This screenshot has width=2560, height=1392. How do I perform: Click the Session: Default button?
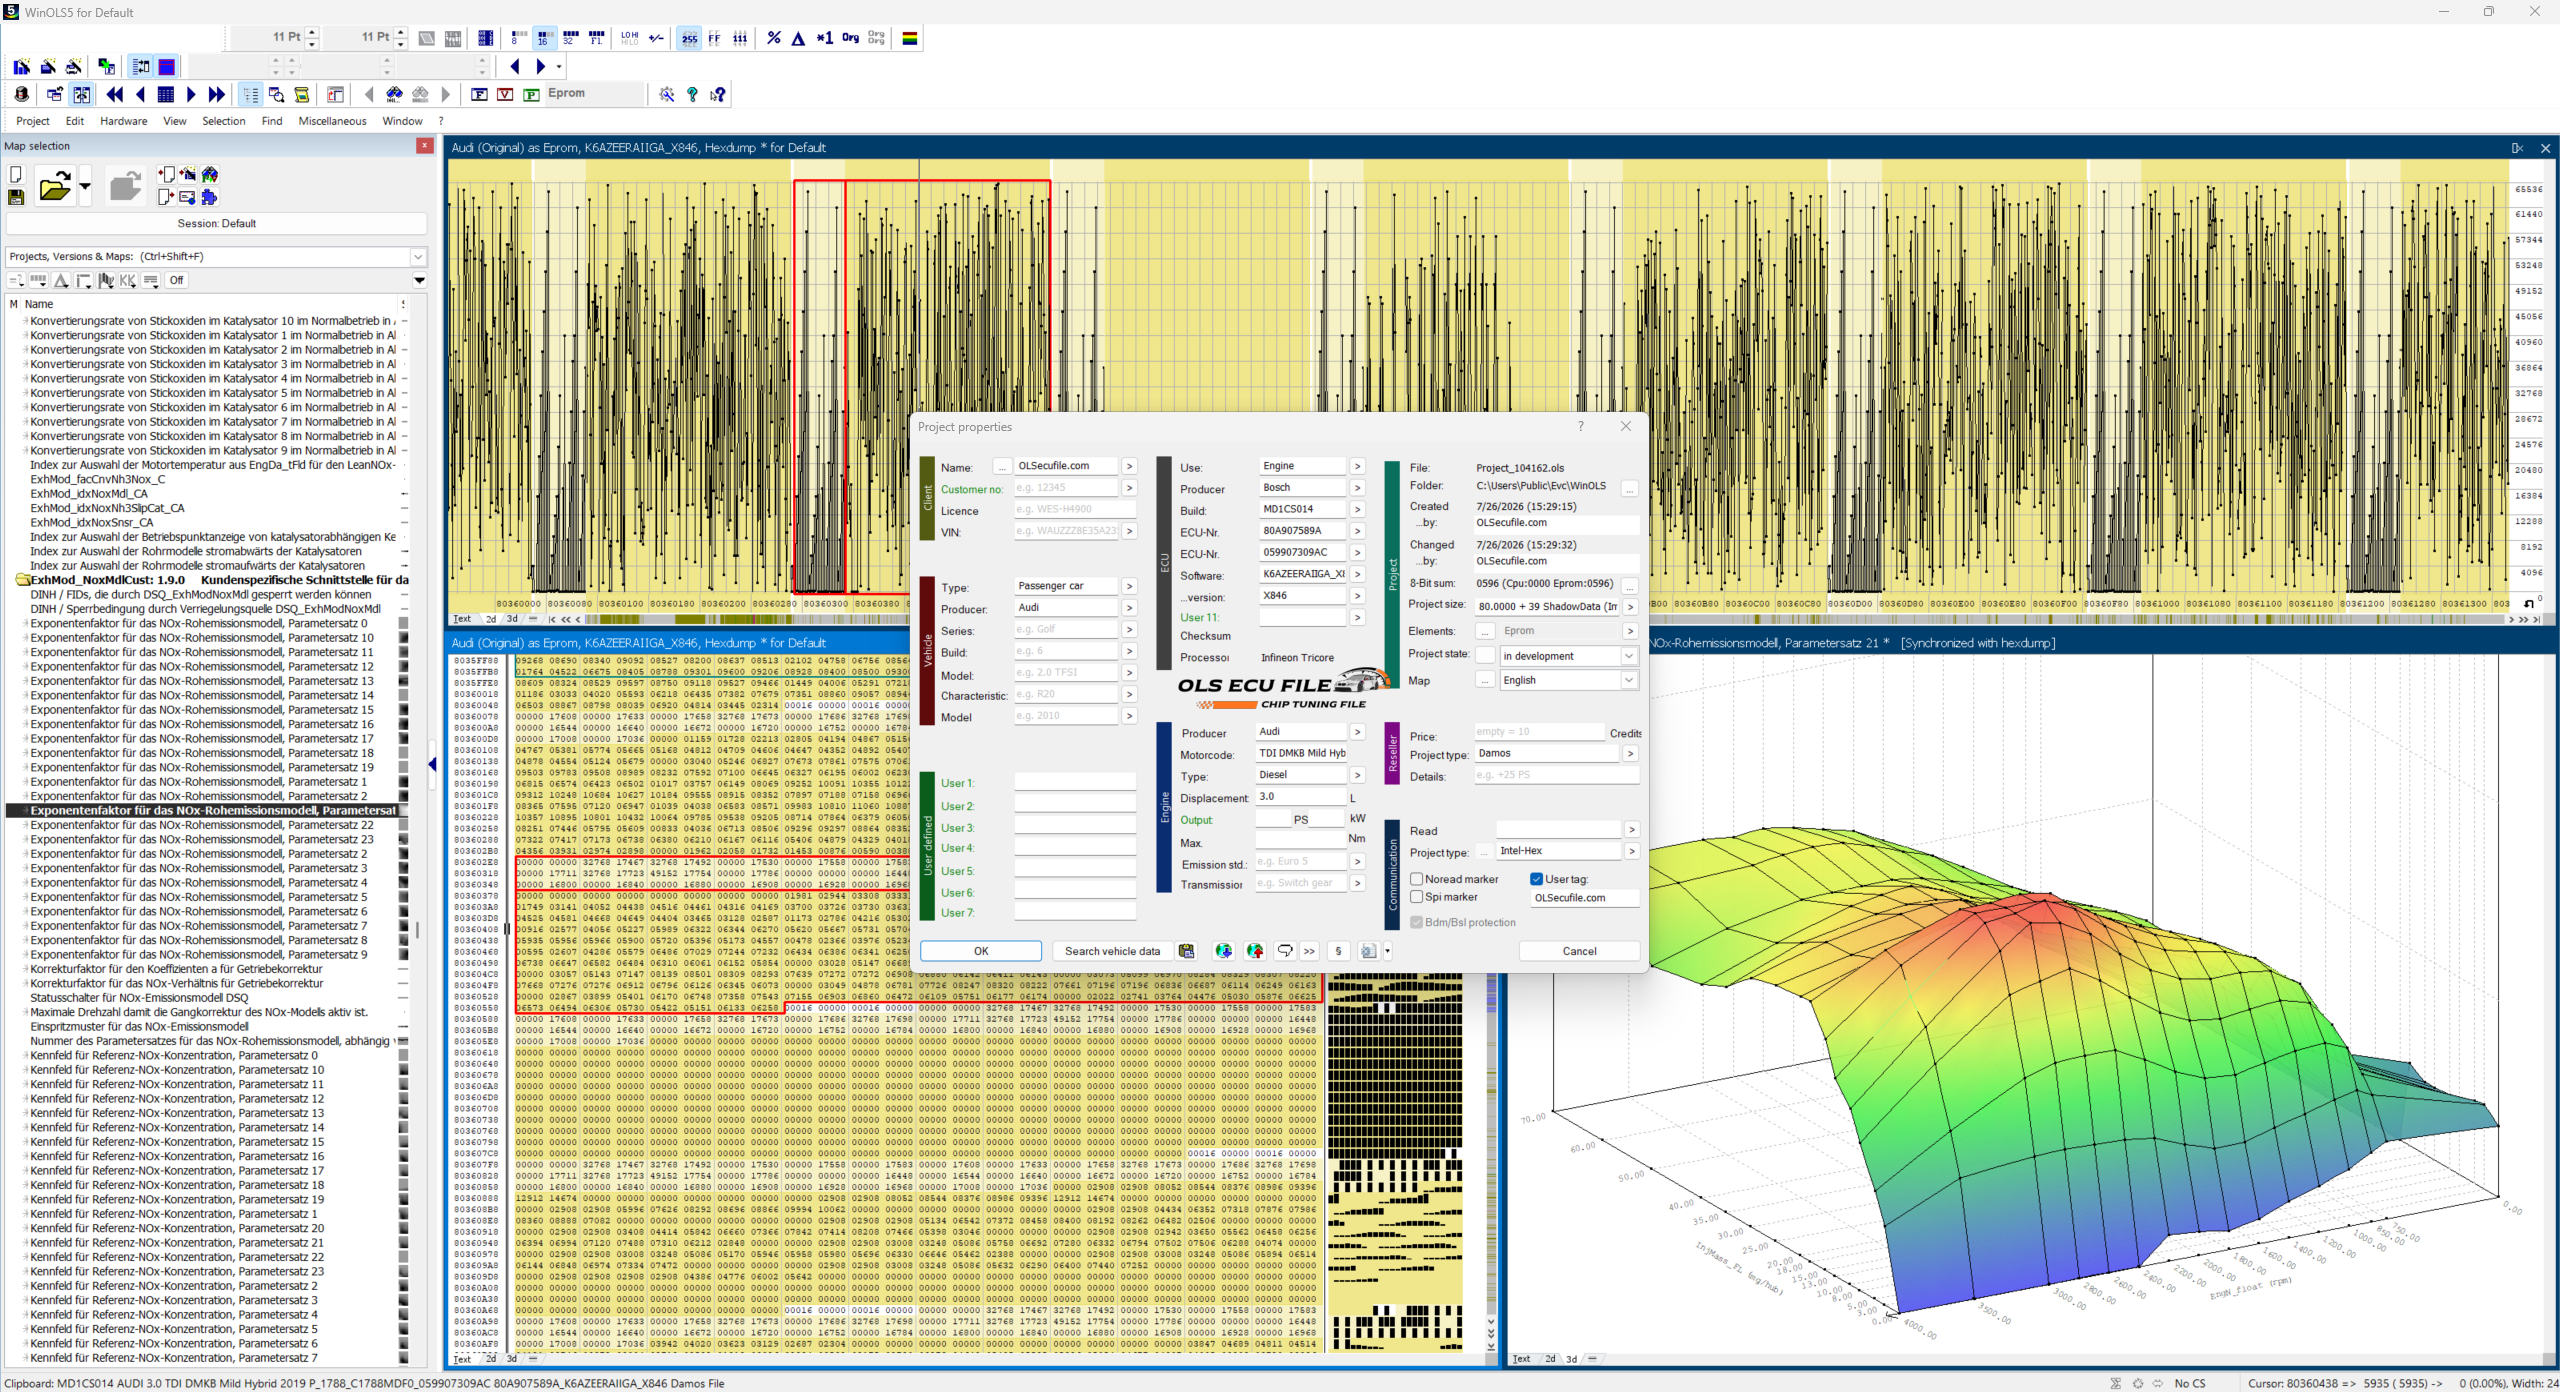click(x=216, y=224)
